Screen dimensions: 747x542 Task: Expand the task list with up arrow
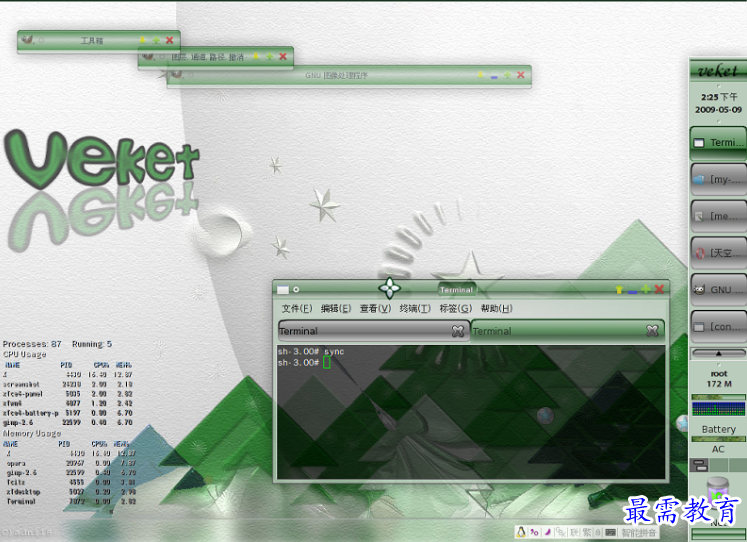(718, 353)
